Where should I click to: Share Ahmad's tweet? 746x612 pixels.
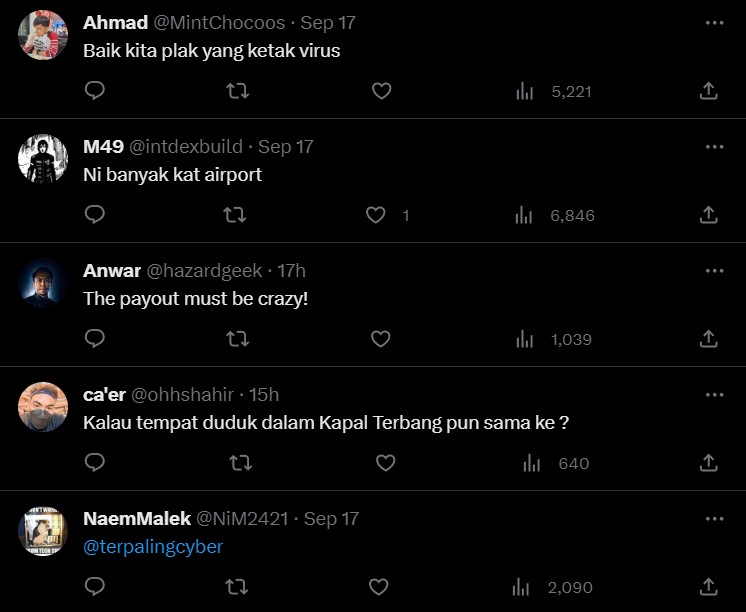coord(708,91)
